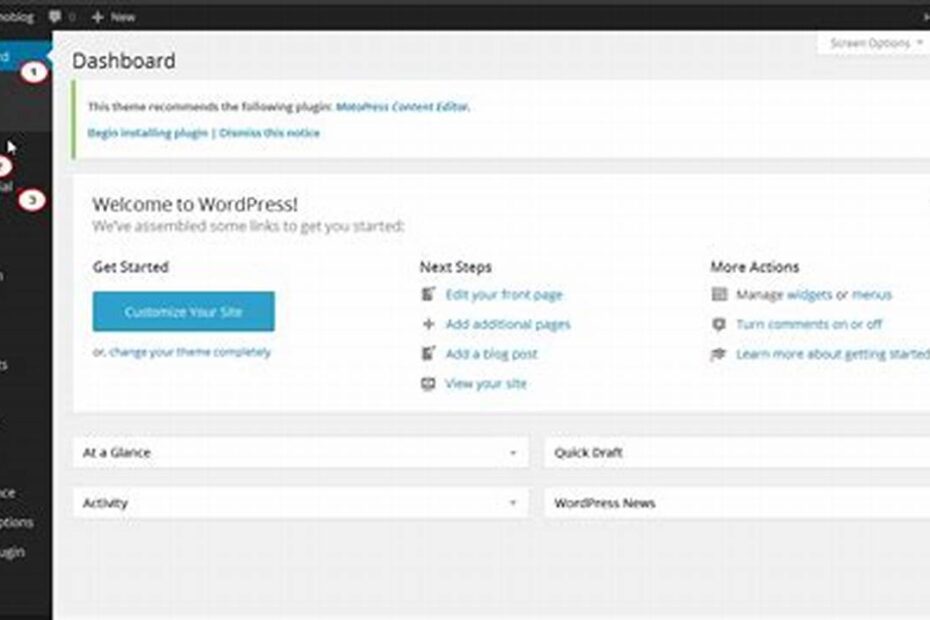The image size is (930, 620).
Task: Open Learn more about getting started link
Action: pos(833,354)
